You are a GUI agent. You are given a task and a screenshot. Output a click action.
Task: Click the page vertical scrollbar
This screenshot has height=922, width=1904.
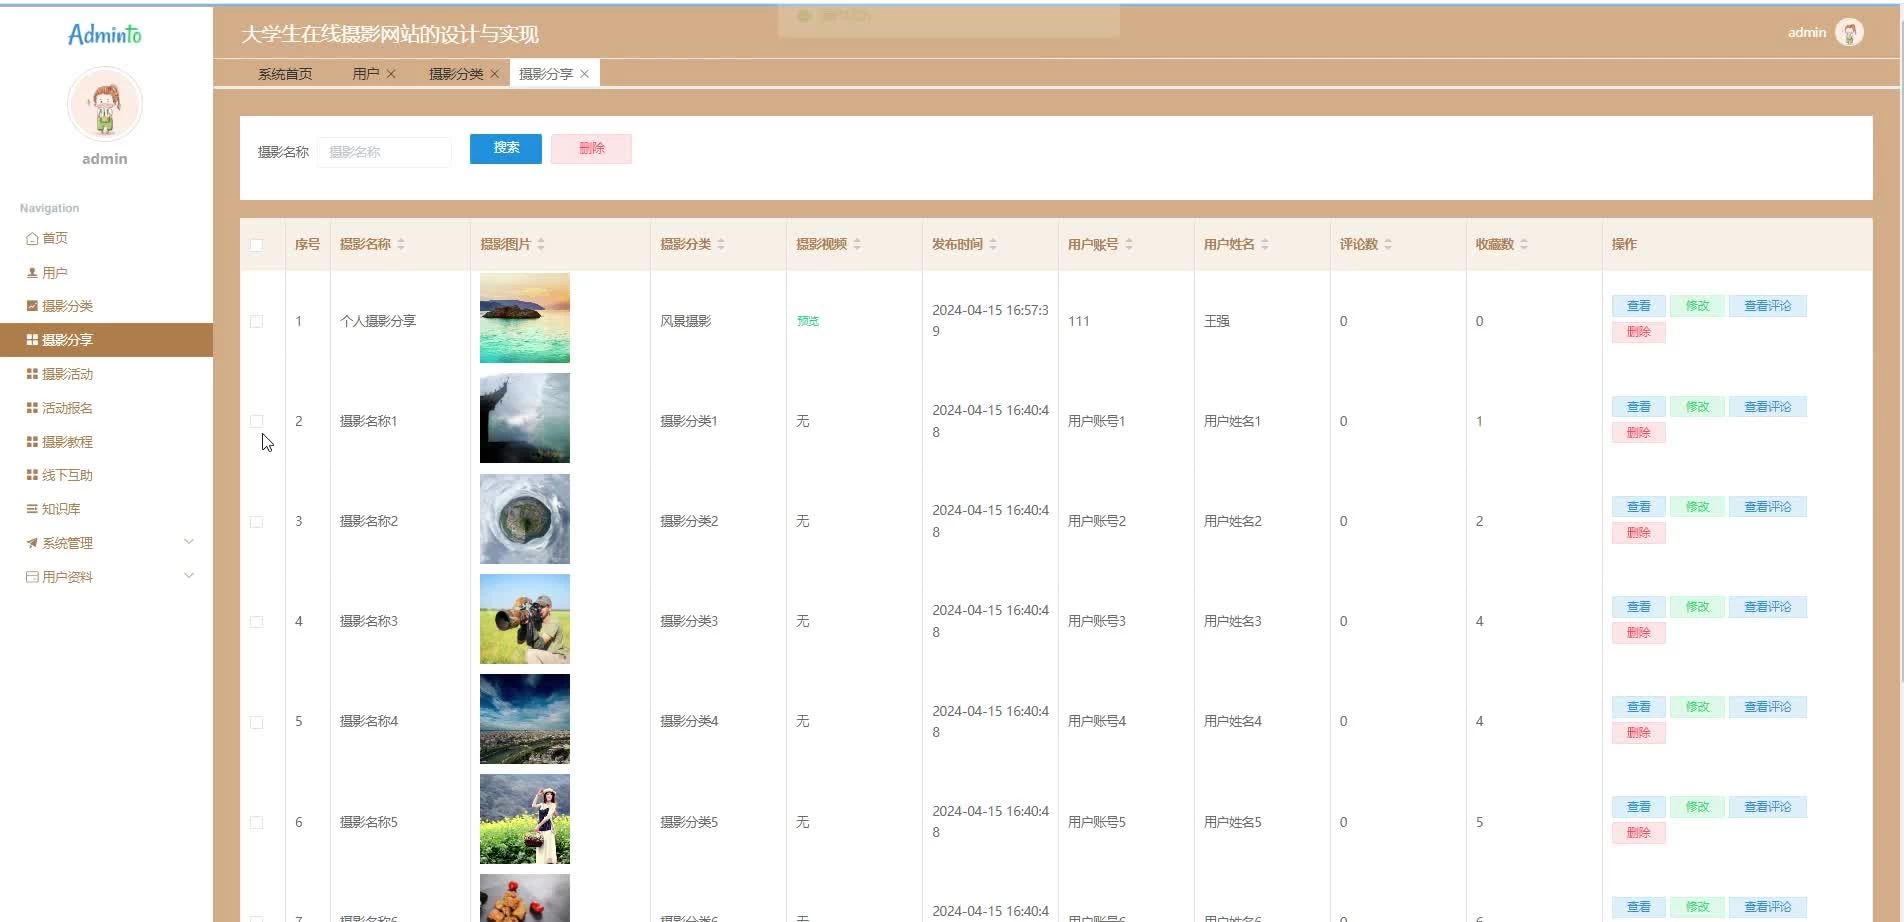point(1899,345)
